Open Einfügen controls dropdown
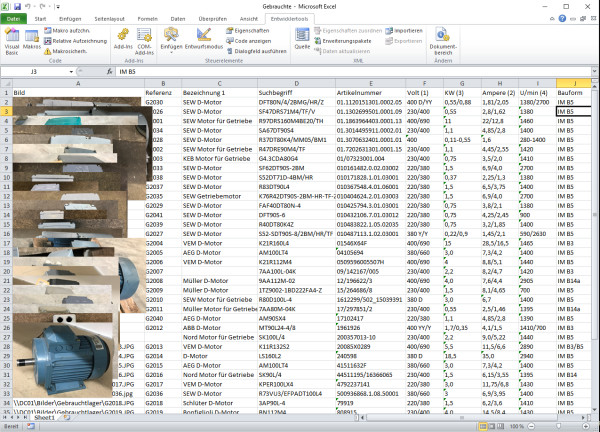Image resolution: width=600 pixels, height=432 pixels. point(171,40)
